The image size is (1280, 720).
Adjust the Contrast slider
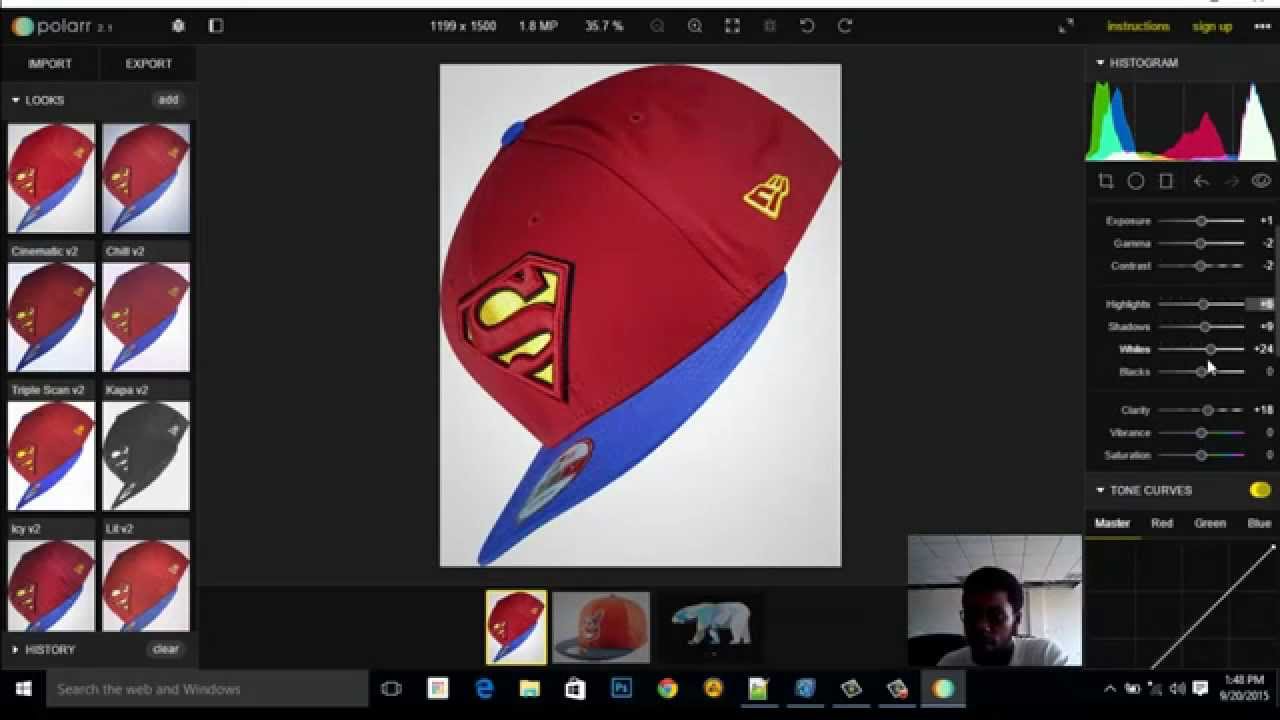(x=1201, y=266)
